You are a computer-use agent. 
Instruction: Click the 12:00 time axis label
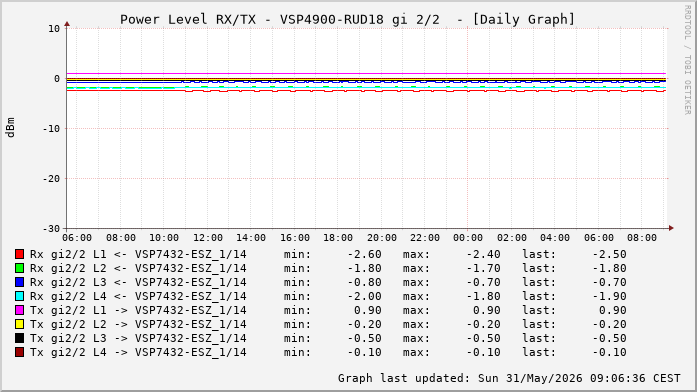208,238
